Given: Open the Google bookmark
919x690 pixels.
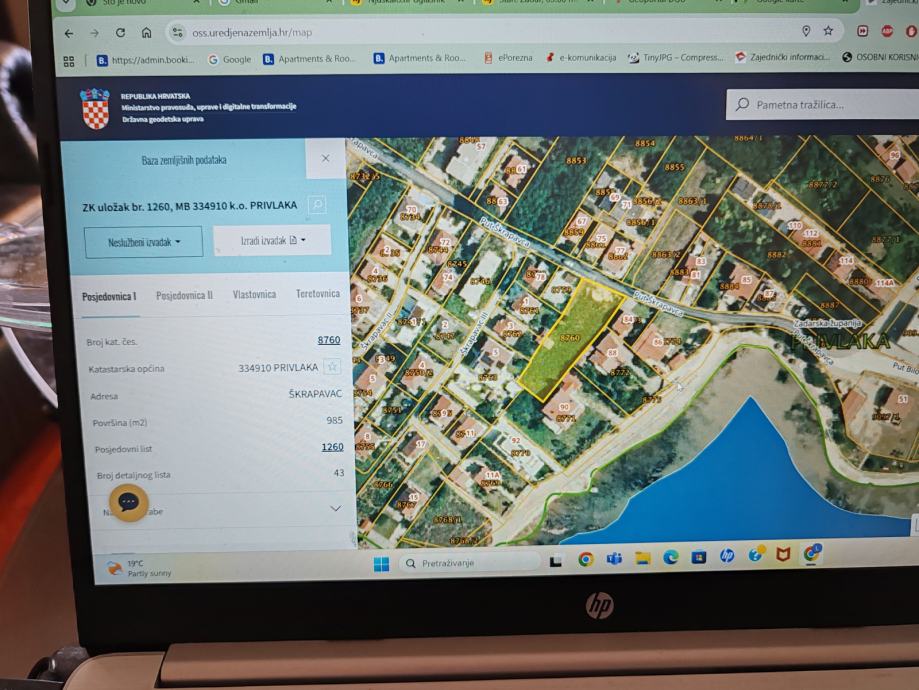Looking at the screenshot, I should coord(230,59).
